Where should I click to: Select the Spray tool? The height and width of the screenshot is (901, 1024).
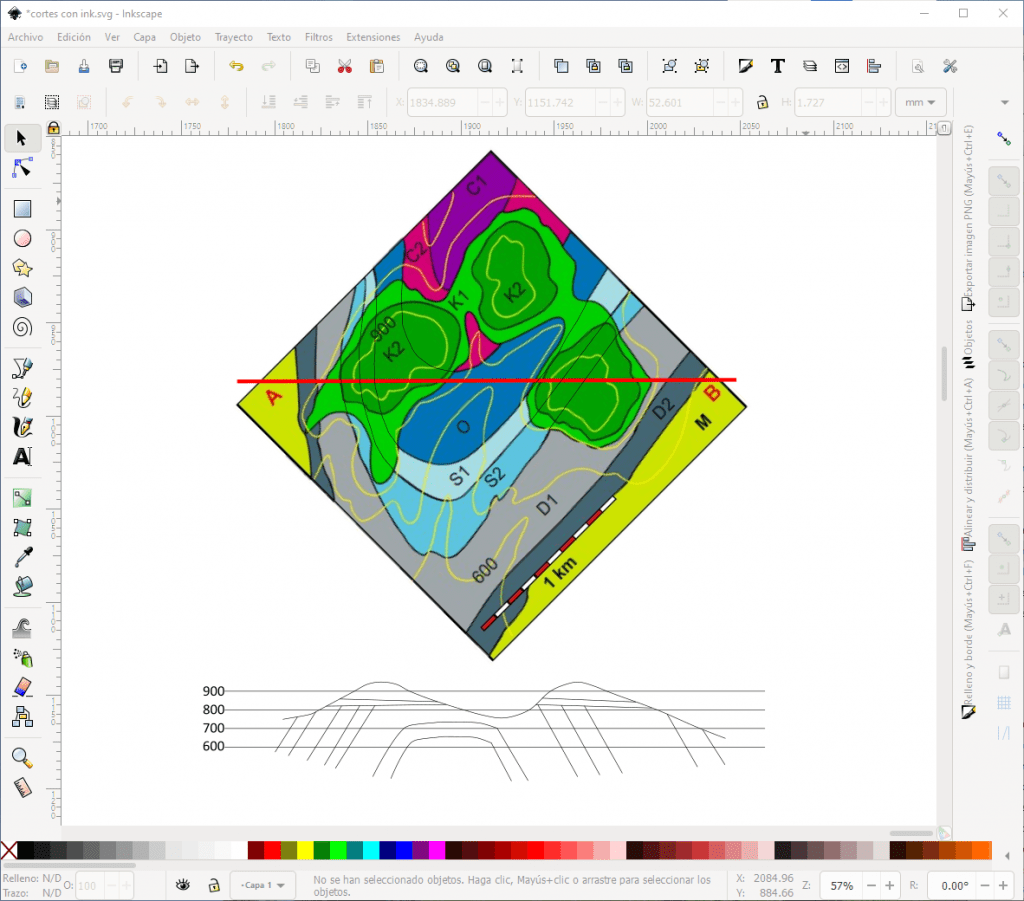[22, 657]
